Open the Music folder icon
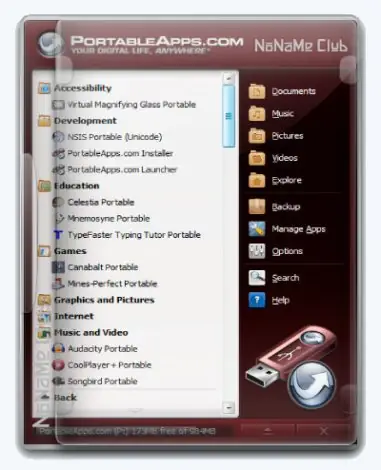Screen dimensions: 381x470 point(257,114)
